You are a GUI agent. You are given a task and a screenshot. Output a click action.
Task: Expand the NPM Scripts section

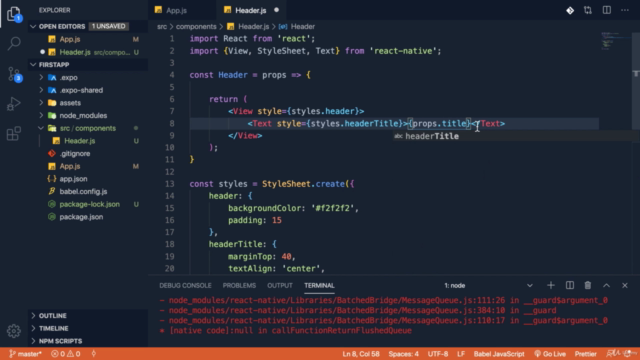pos(88,341)
